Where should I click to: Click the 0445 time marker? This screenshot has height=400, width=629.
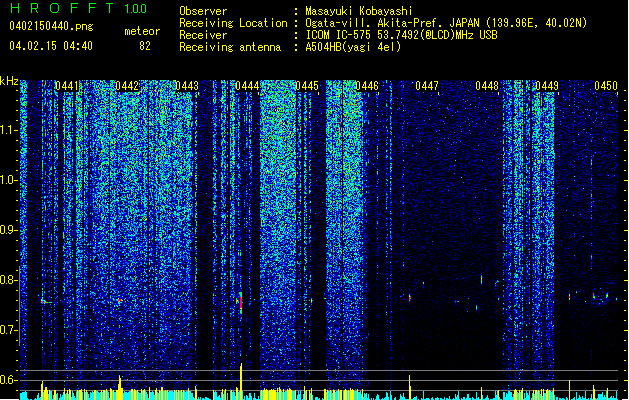pyautogui.click(x=307, y=86)
